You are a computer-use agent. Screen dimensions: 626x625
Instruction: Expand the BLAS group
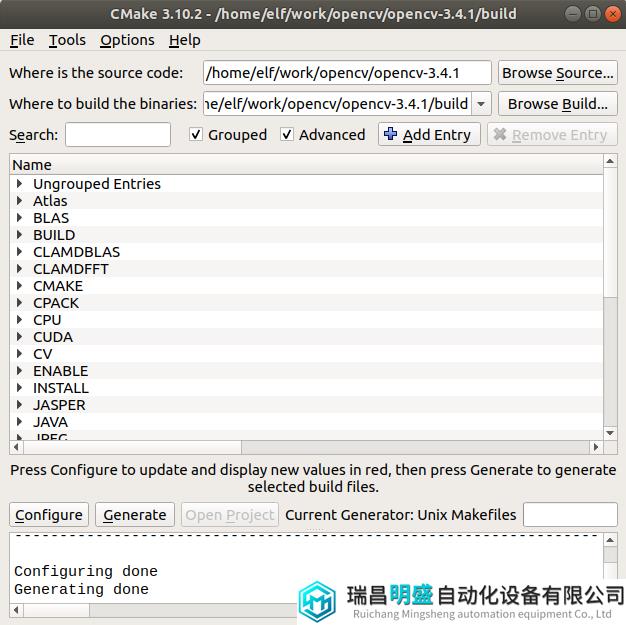(x=19, y=218)
